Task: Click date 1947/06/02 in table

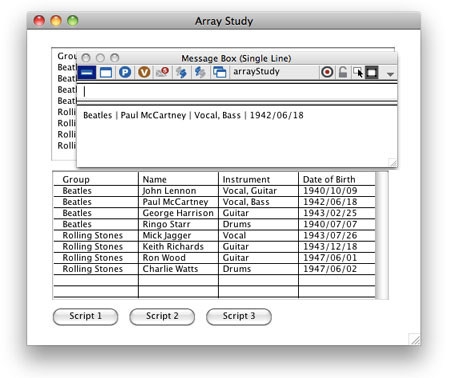Action: pyautogui.click(x=337, y=269)
